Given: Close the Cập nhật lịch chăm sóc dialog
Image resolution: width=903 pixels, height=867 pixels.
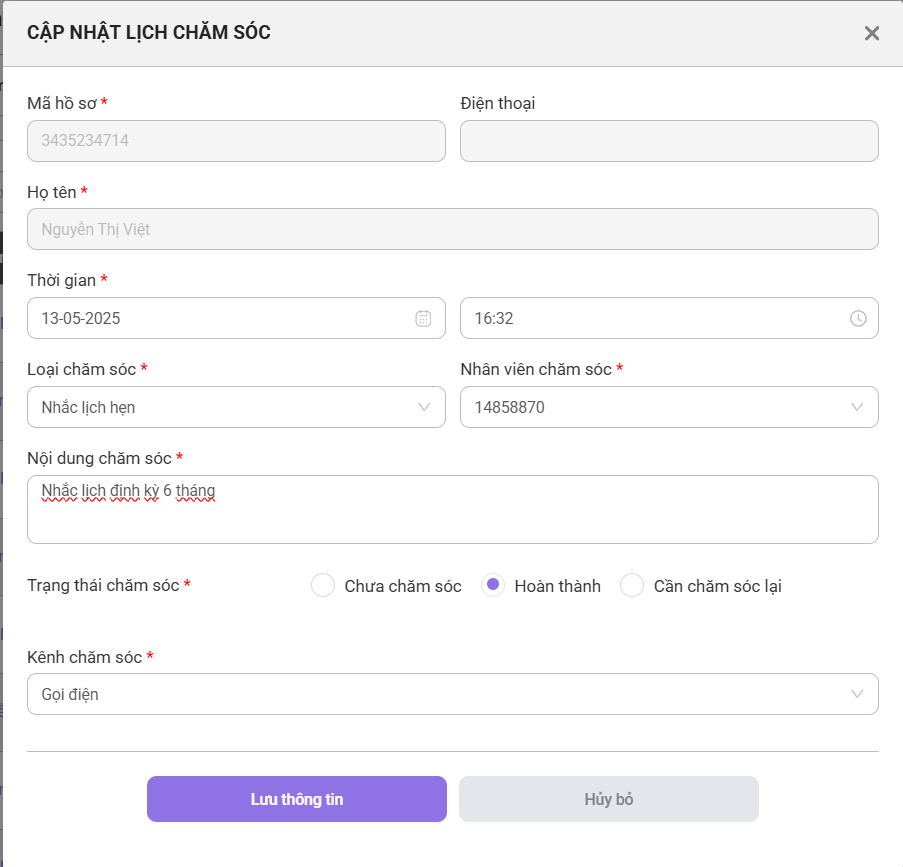Looking at the screenshot, I should pyautogui.click(x=871, y=33).
